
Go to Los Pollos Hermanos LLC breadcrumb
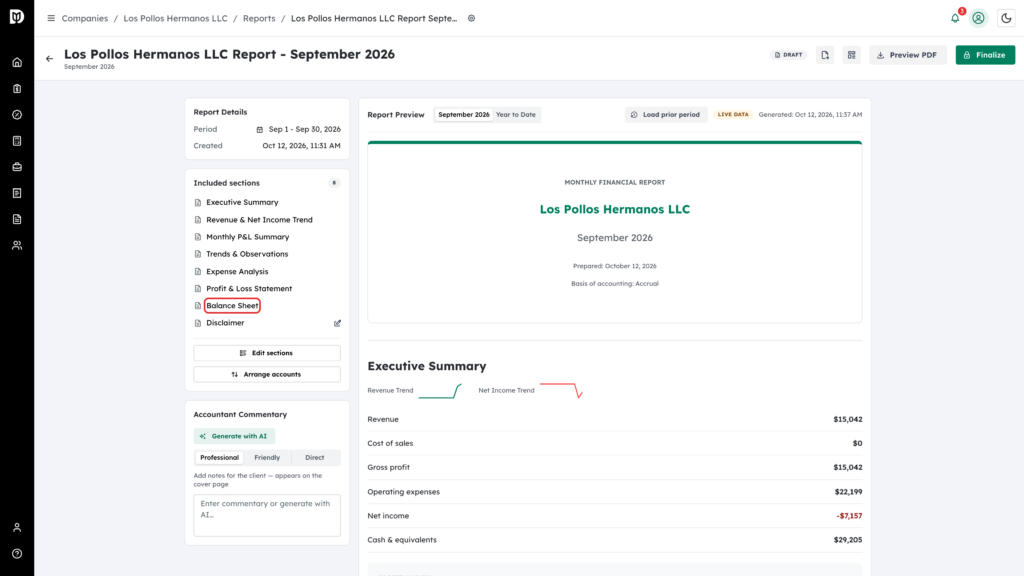coord(175,18)
